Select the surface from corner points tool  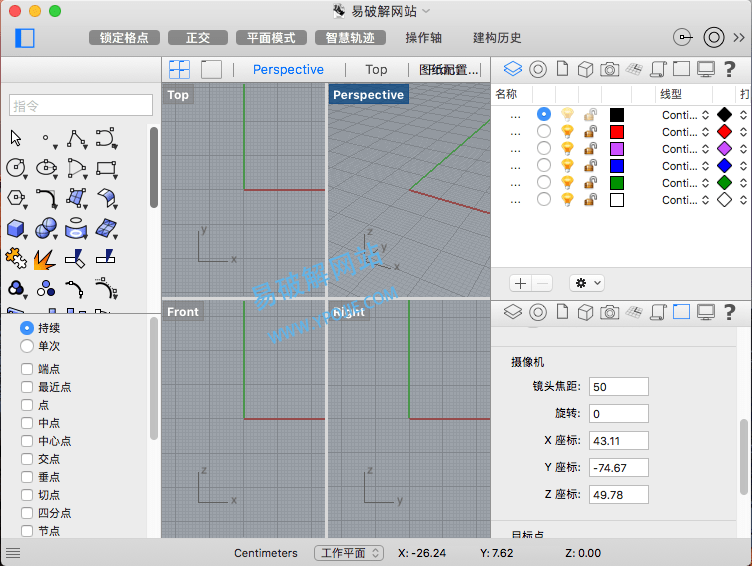[x=77, y=198]
